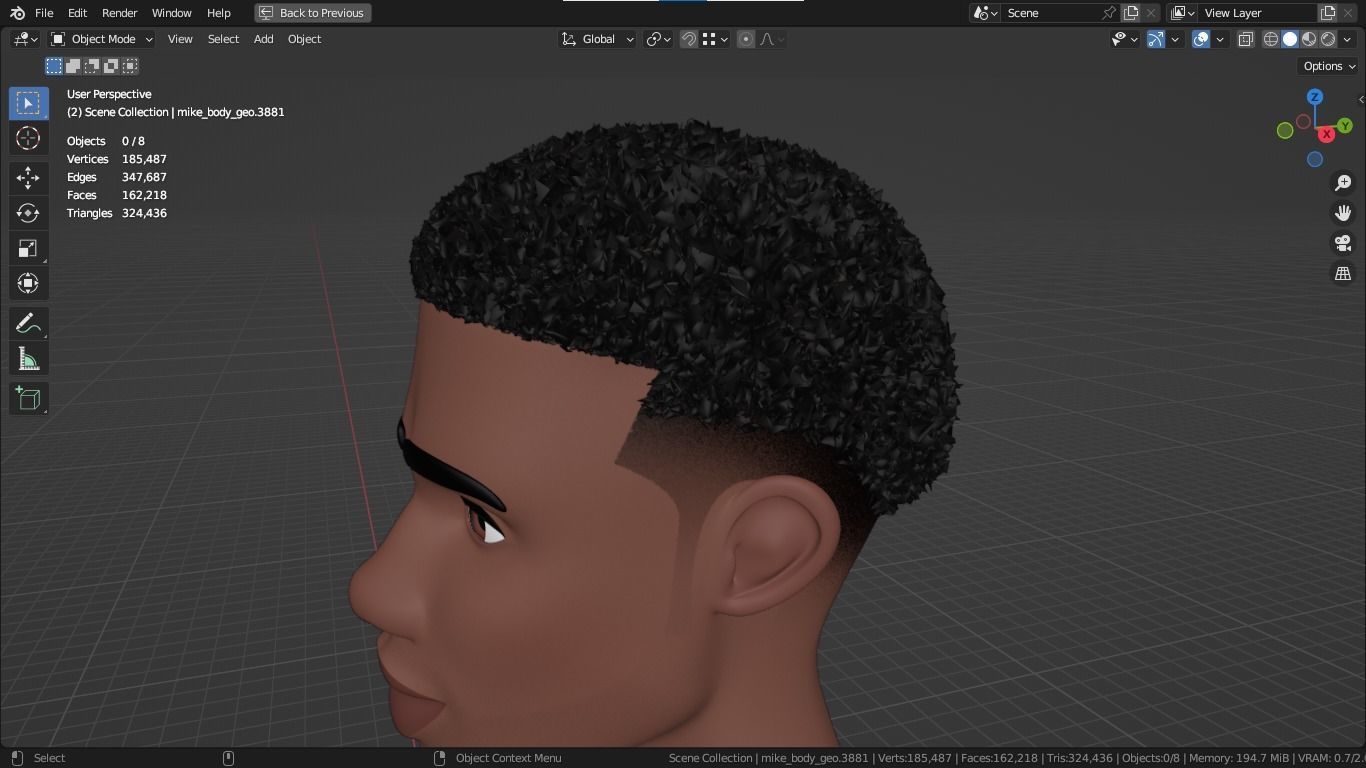Open snapping options dropdown

pos(714,39)
